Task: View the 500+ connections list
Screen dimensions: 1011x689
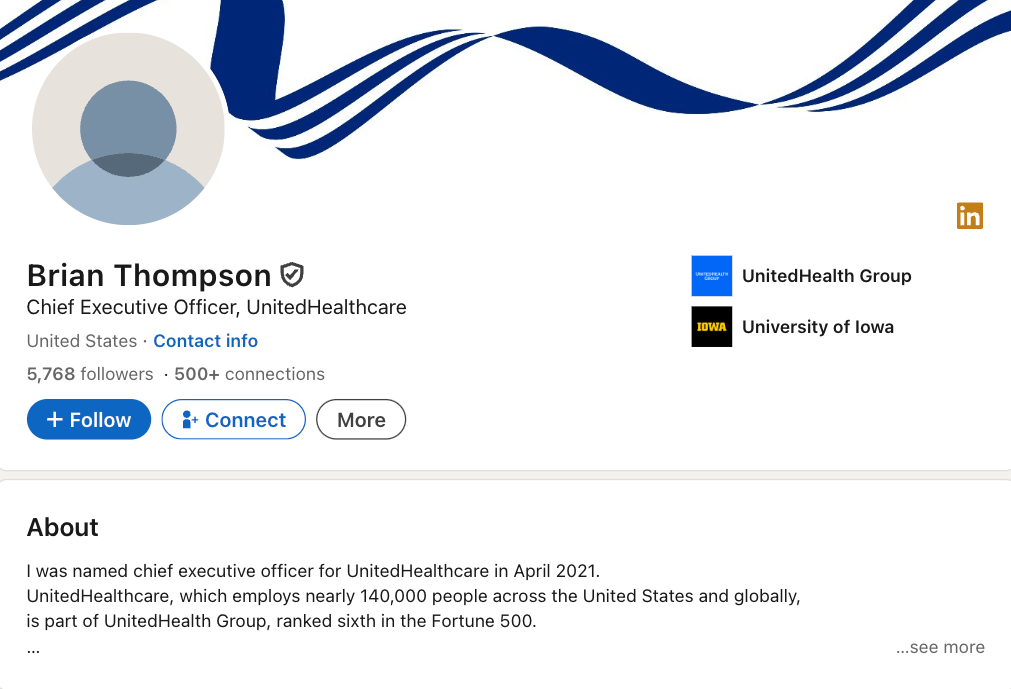Action: pyautogui.click(x=250, y=374)
